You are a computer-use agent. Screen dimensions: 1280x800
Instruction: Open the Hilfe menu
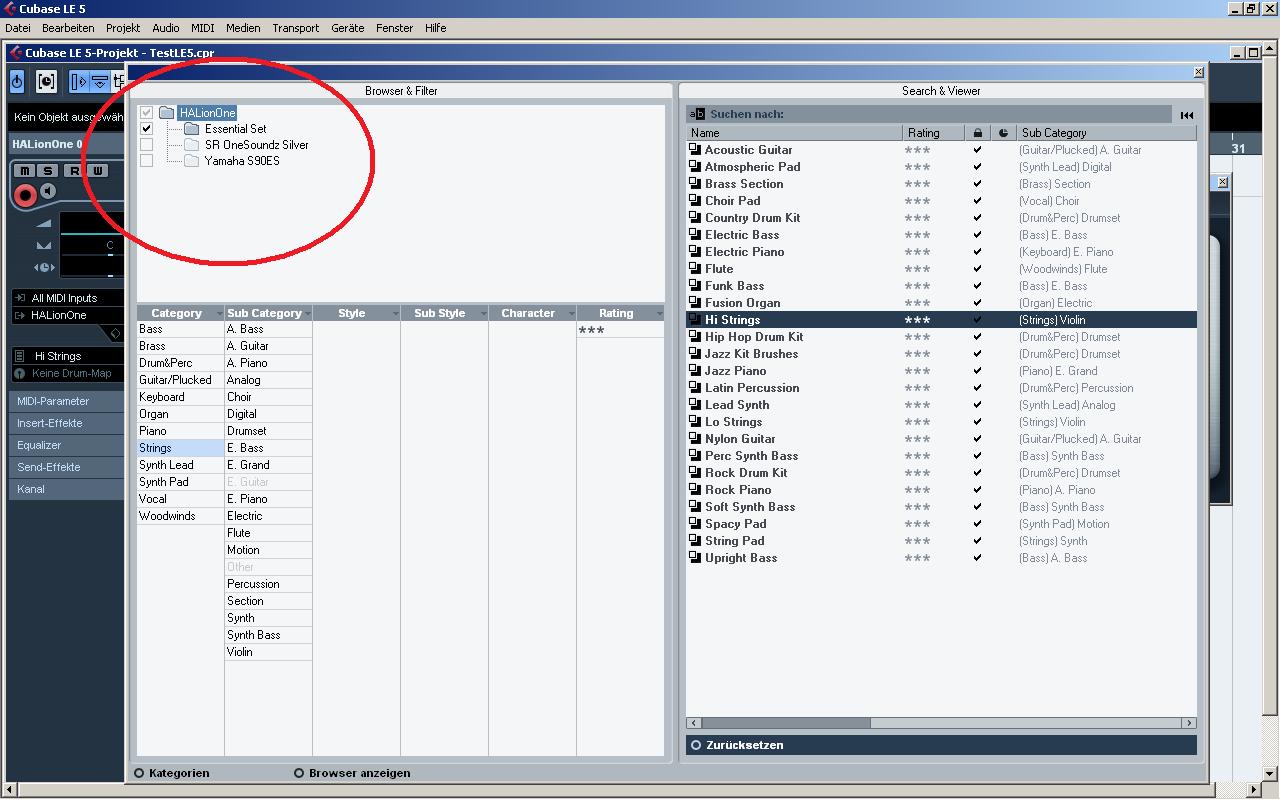pyautogui.click(x=435, y=28)
